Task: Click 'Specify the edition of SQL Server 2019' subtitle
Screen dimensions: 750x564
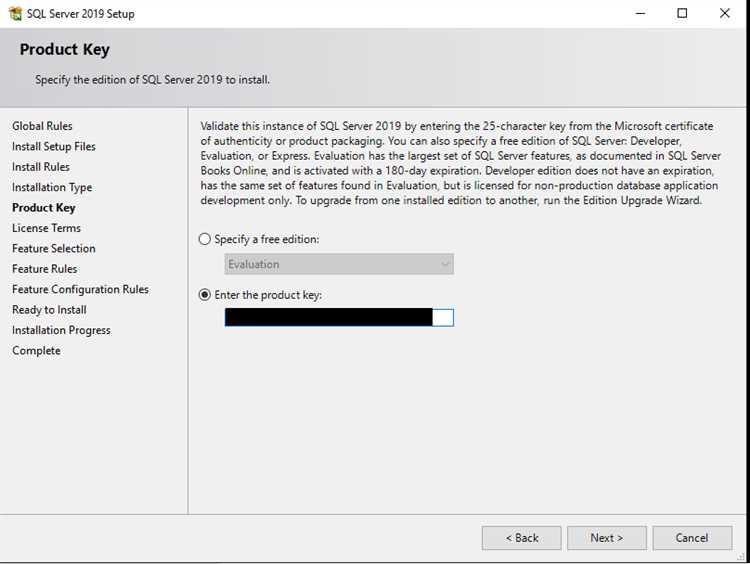Action: (152, 79)
